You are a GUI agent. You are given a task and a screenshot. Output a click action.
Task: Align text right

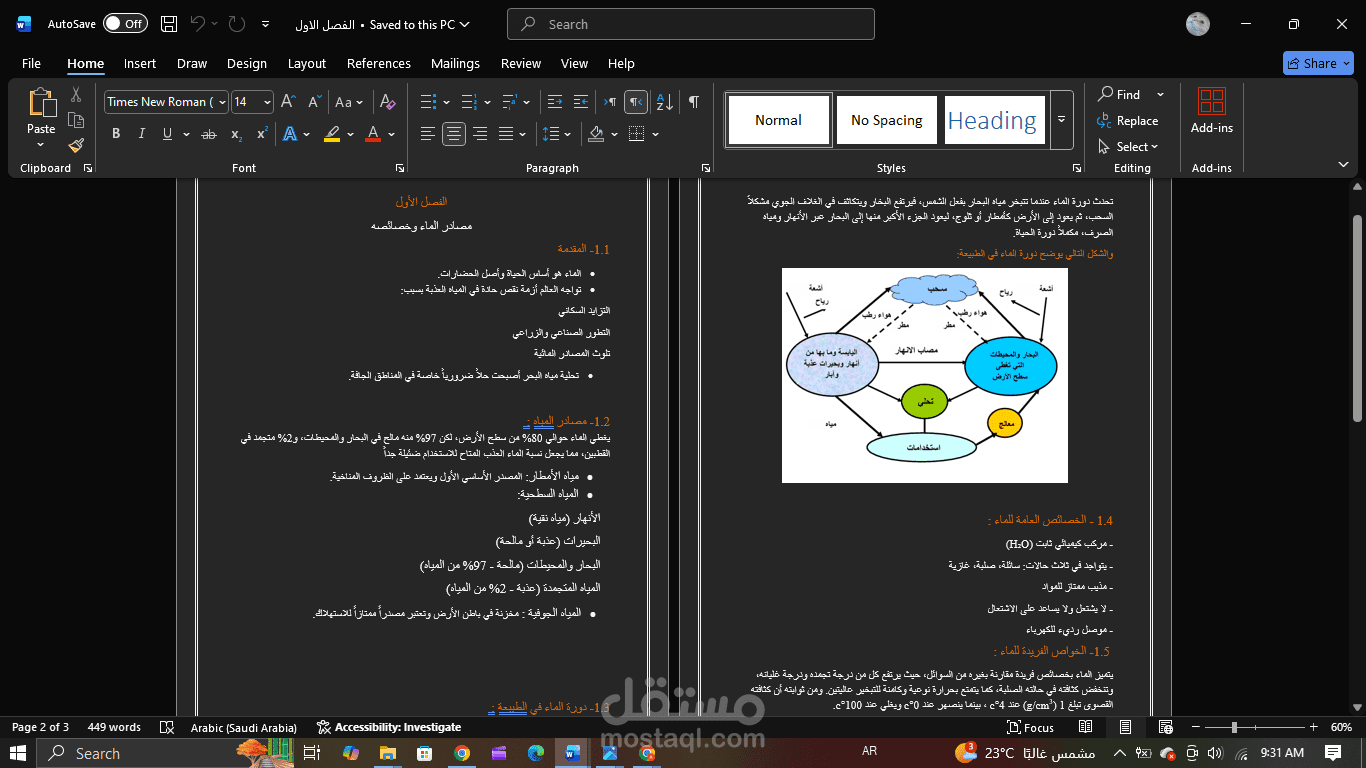click(x=480, y=134)
